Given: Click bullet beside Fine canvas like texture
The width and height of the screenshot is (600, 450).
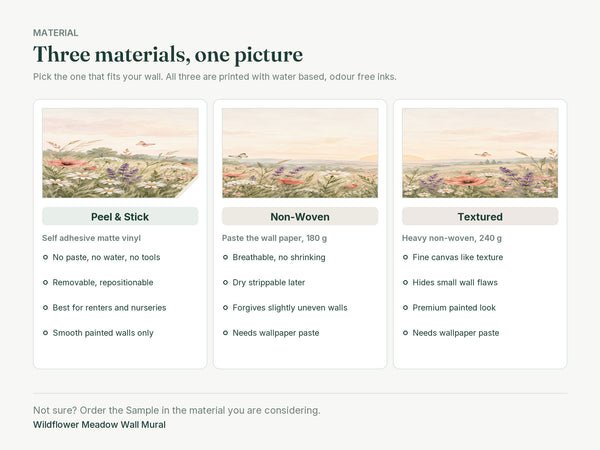Looking at the screenshot, I should [x=405, y=257].
